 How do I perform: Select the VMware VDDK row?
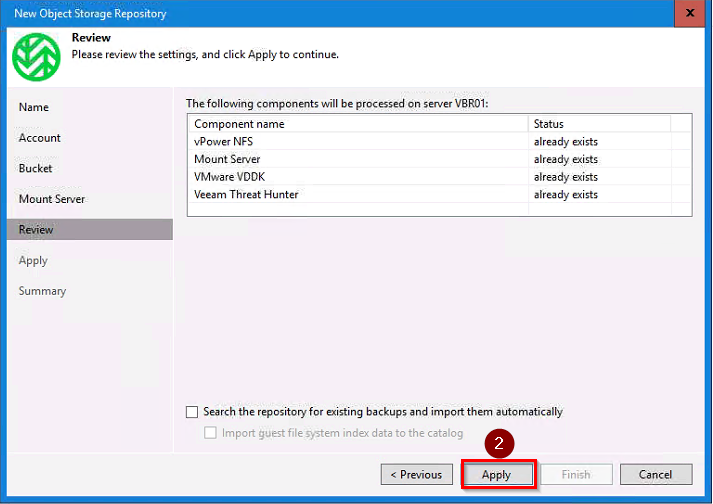tap(440, 176)
